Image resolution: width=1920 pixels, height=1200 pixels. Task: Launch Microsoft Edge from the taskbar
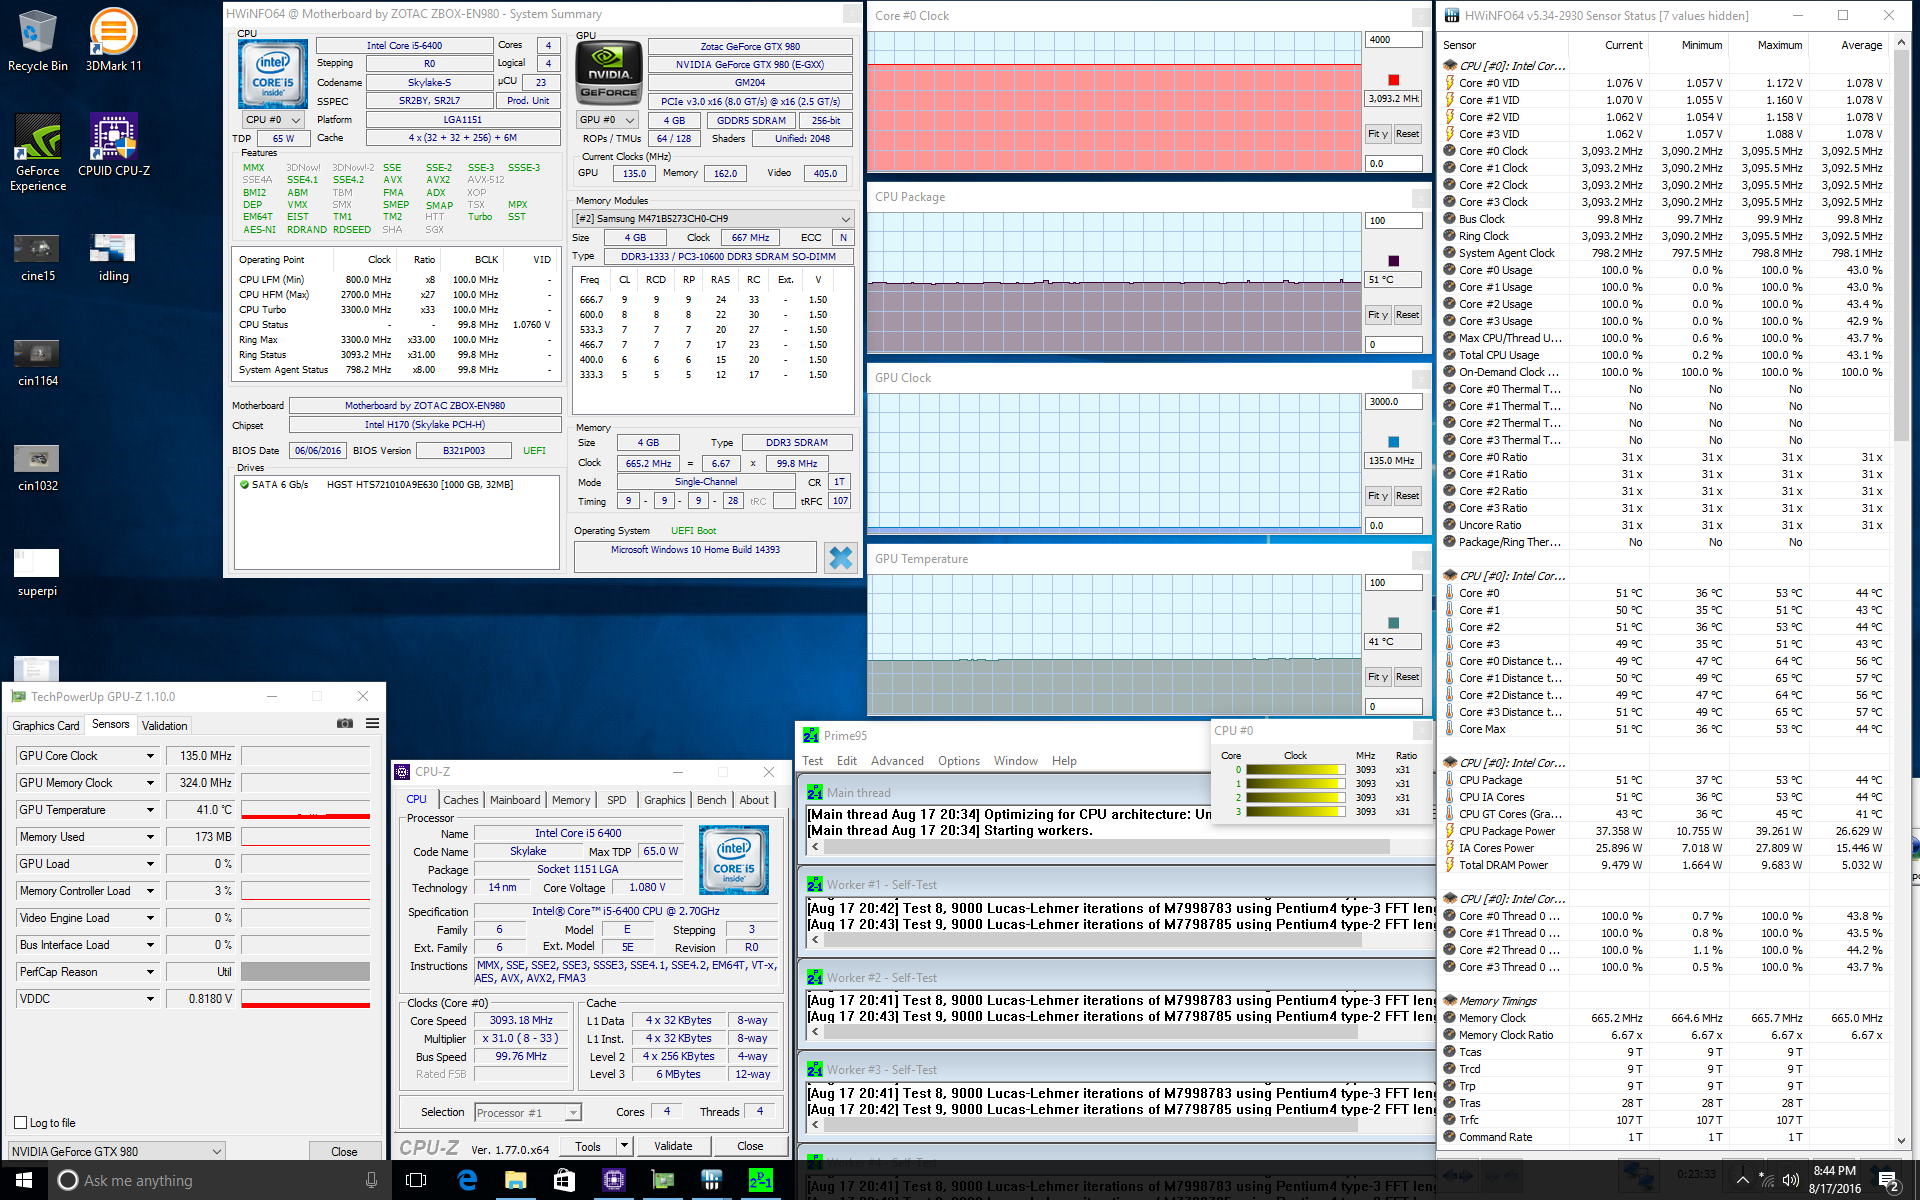pyautogui.click(x=467, y=1180)
